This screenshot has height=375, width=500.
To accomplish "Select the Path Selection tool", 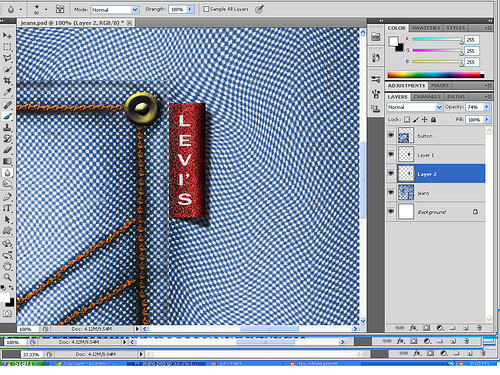I will click(7, 219).
